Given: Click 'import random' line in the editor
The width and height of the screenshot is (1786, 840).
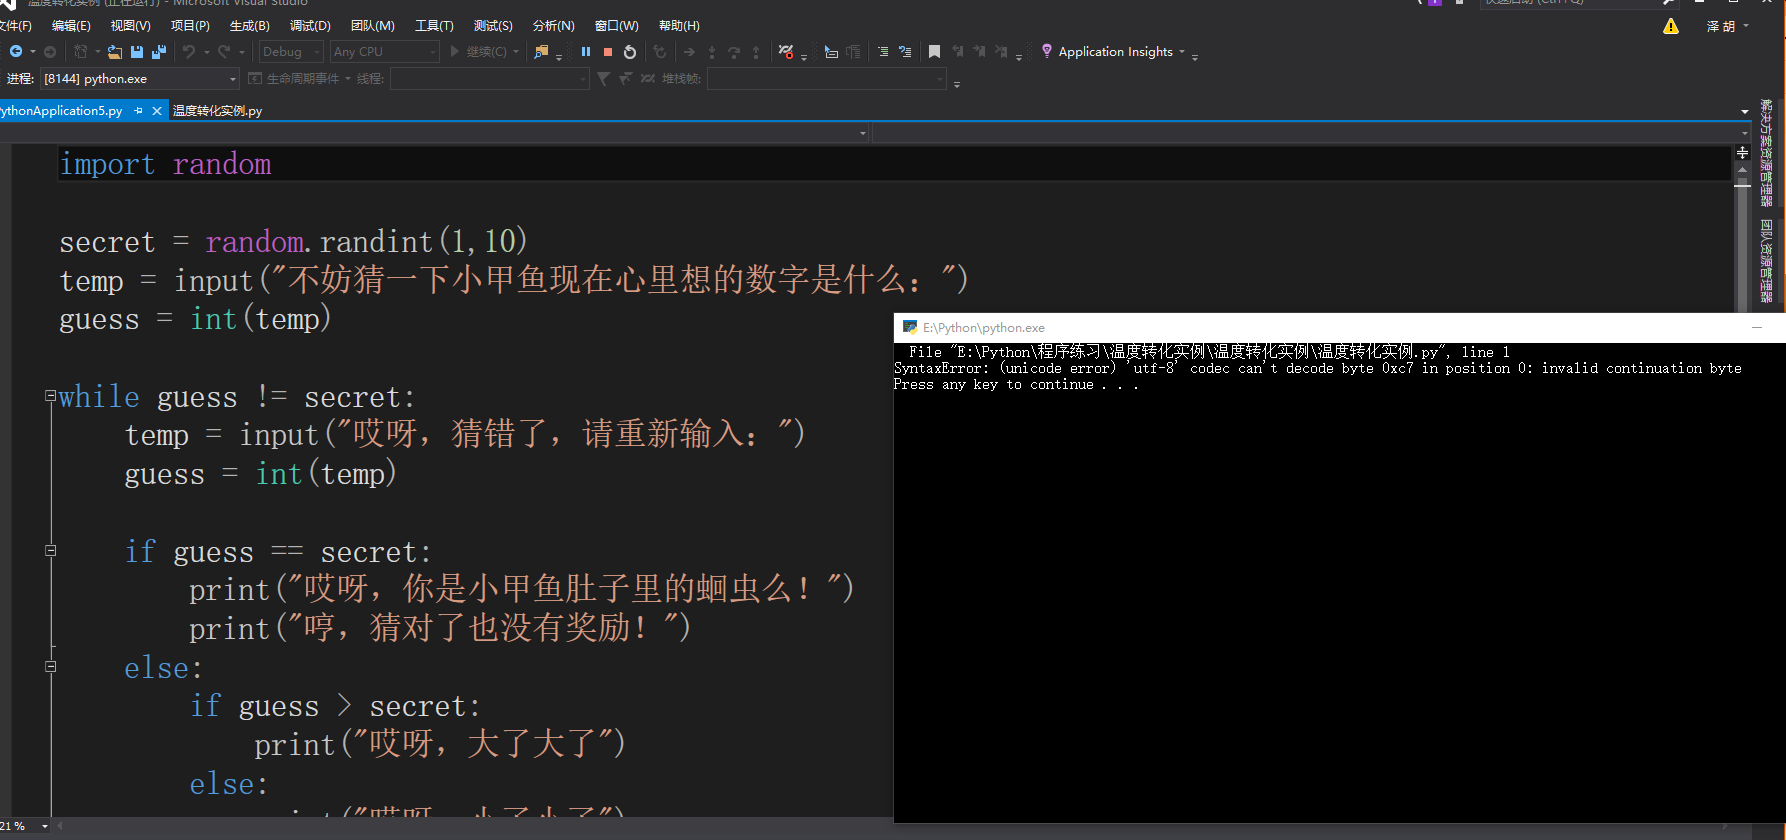Looking at the screenshot, I should pos(166,164).
